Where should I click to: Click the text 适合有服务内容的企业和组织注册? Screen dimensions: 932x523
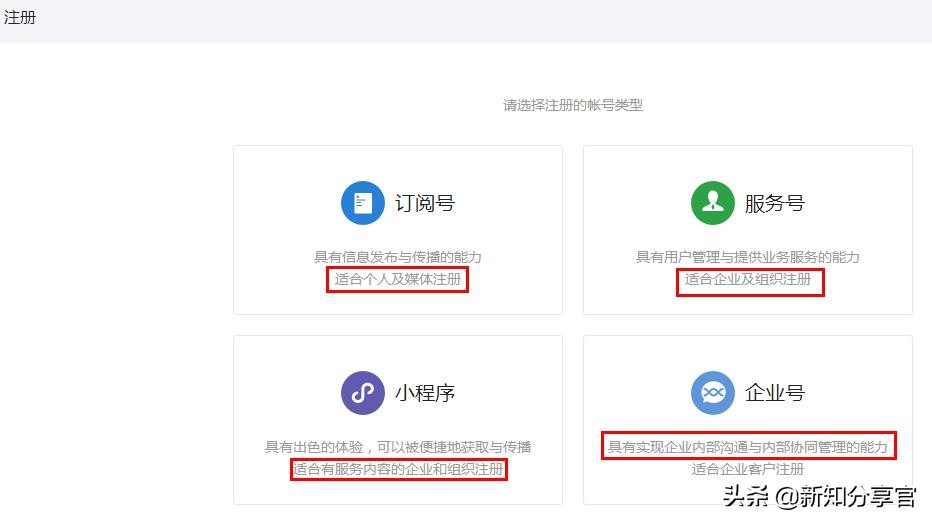coord(398,469)
